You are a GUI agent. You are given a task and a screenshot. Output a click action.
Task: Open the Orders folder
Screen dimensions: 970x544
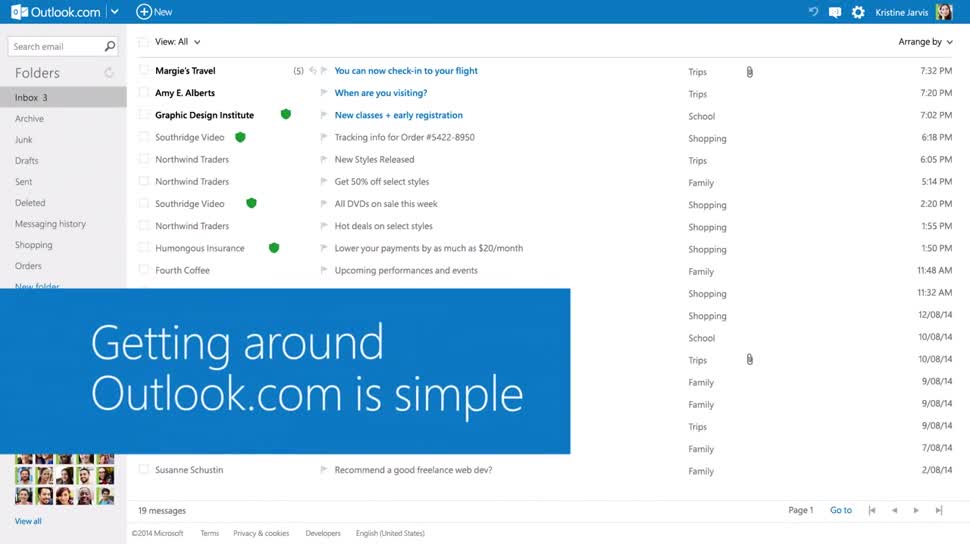(28, 266)
